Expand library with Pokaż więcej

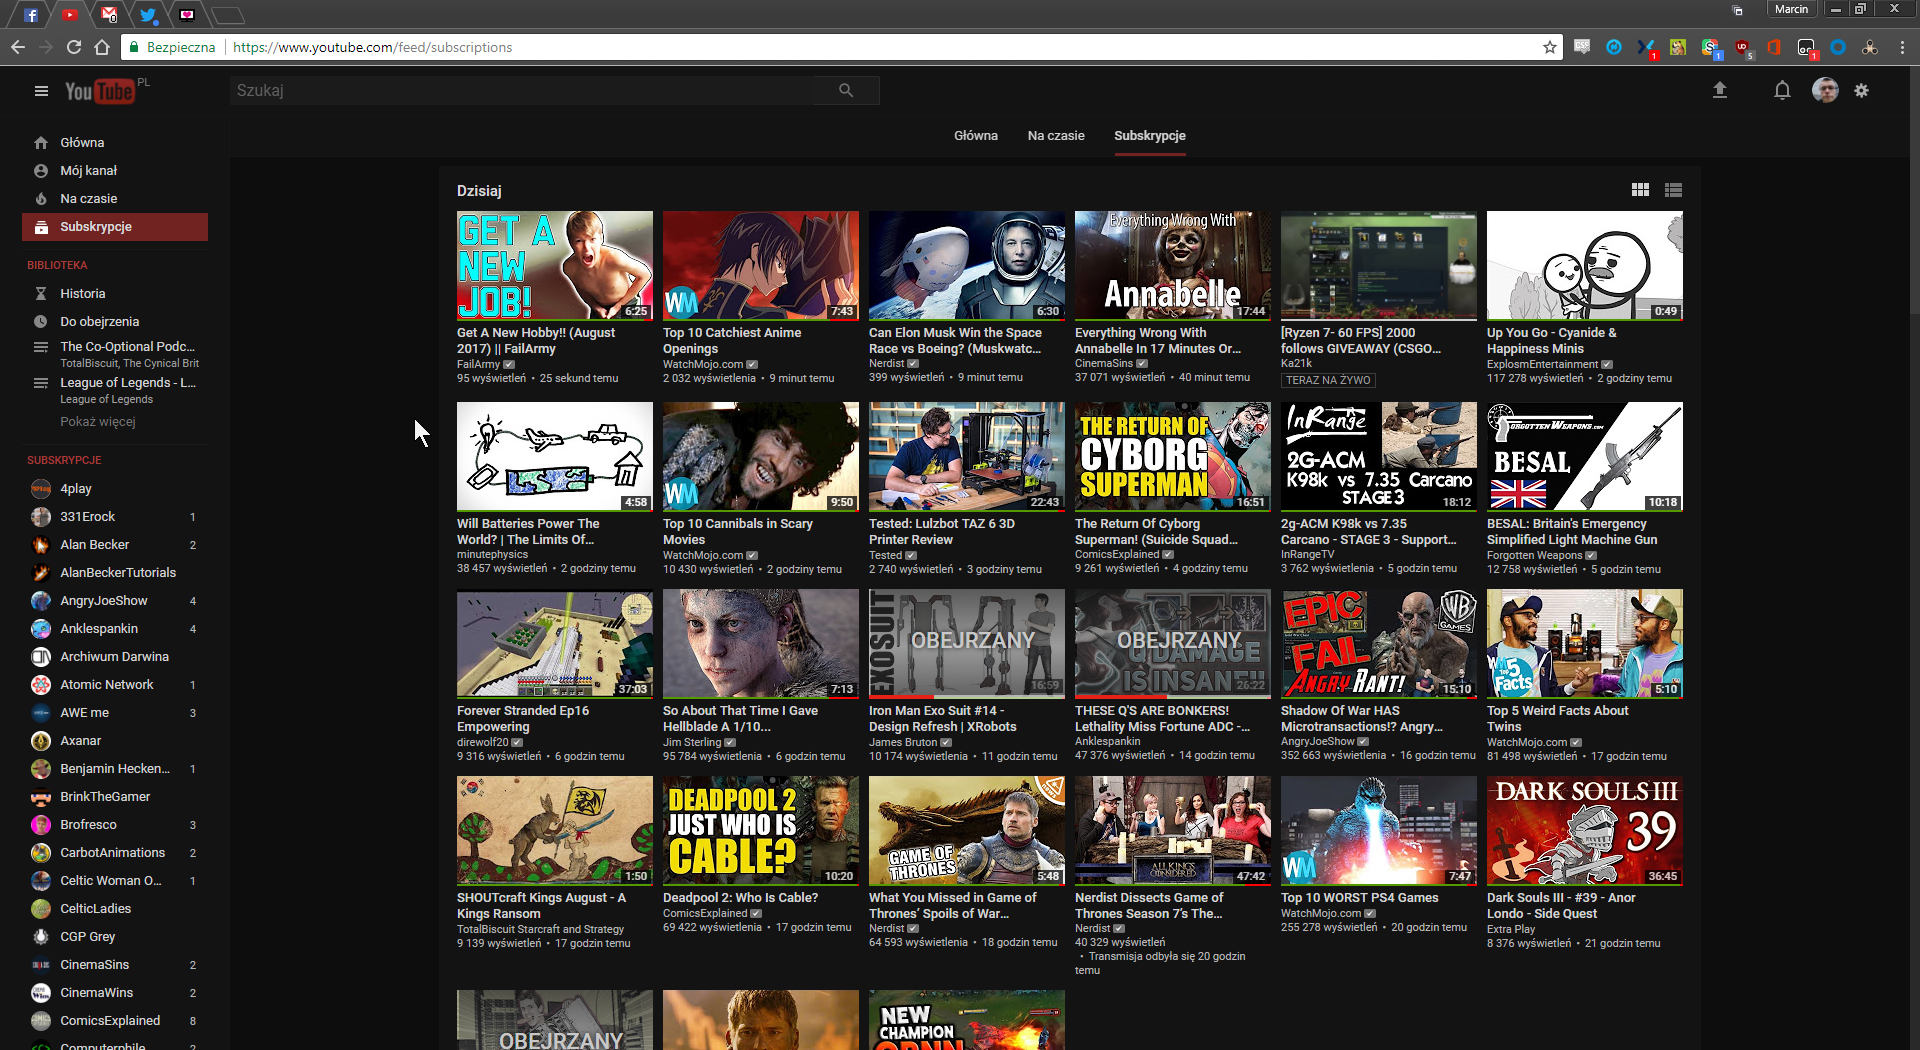pyautogui.click(x=97, y=422)
